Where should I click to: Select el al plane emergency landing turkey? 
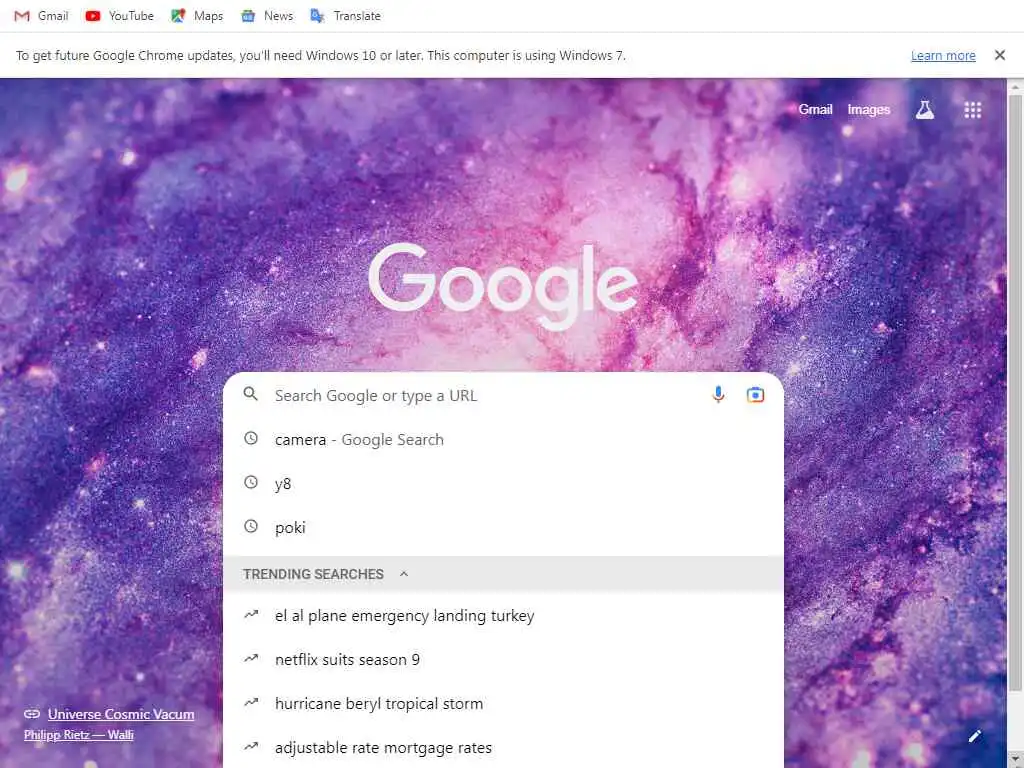pyautogui.click(x=503, y=616)
